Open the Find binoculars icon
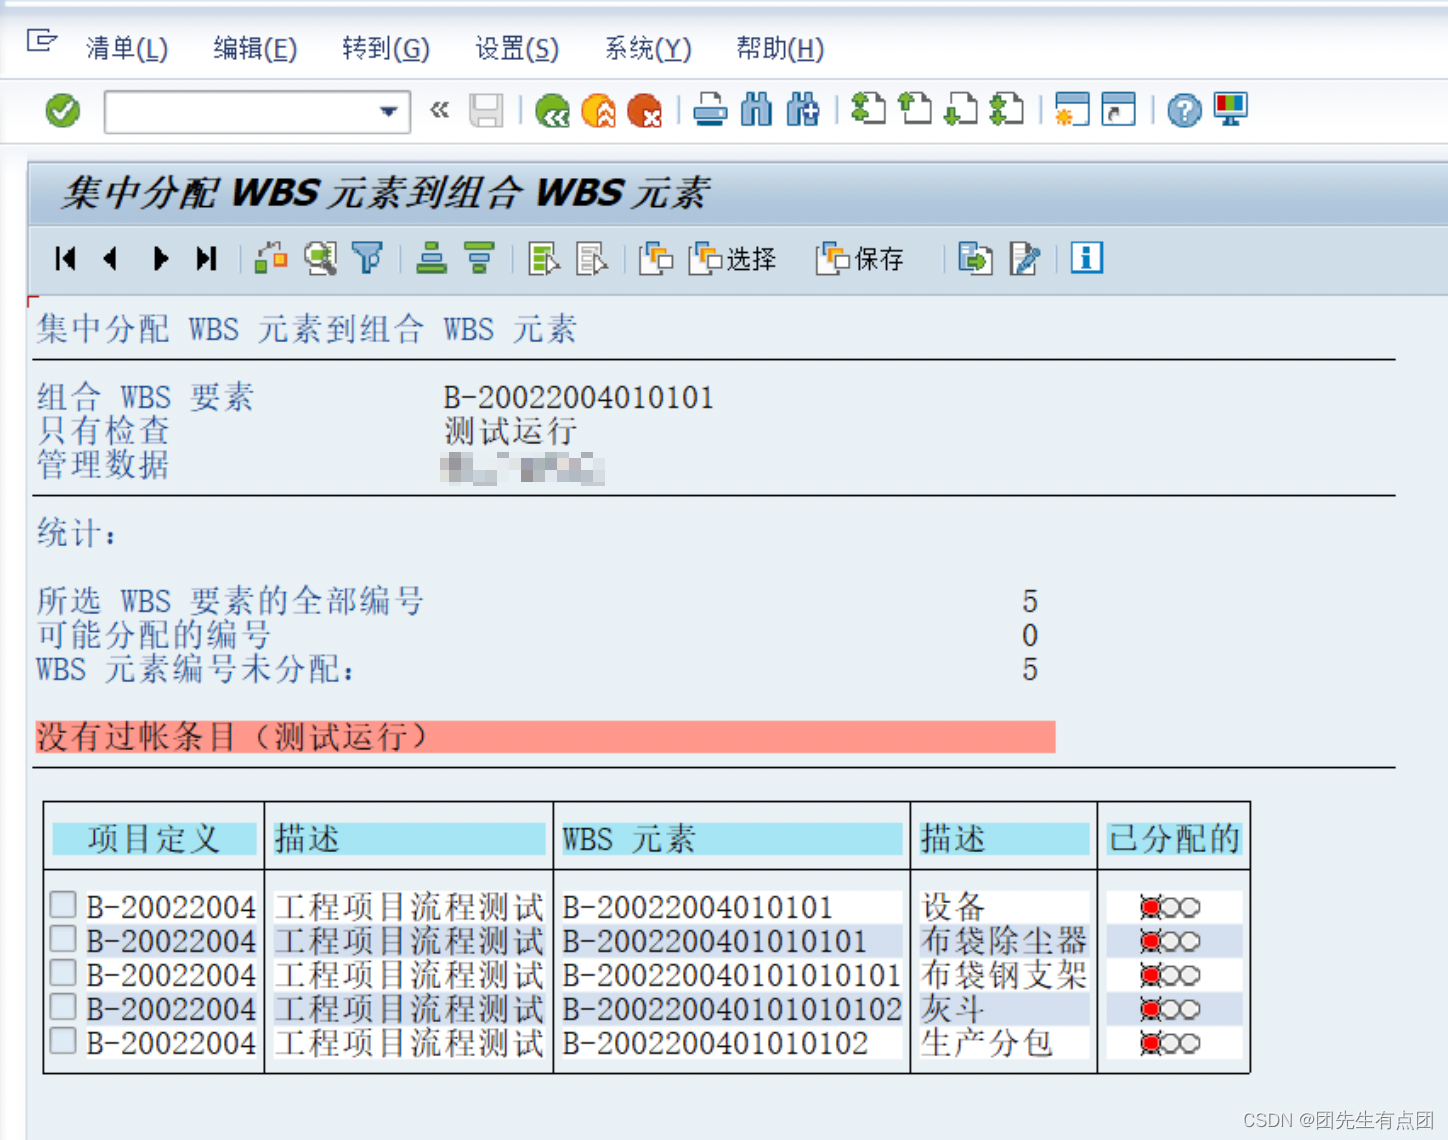This screenshot has width=1448, height=1140. click(757, 110)
